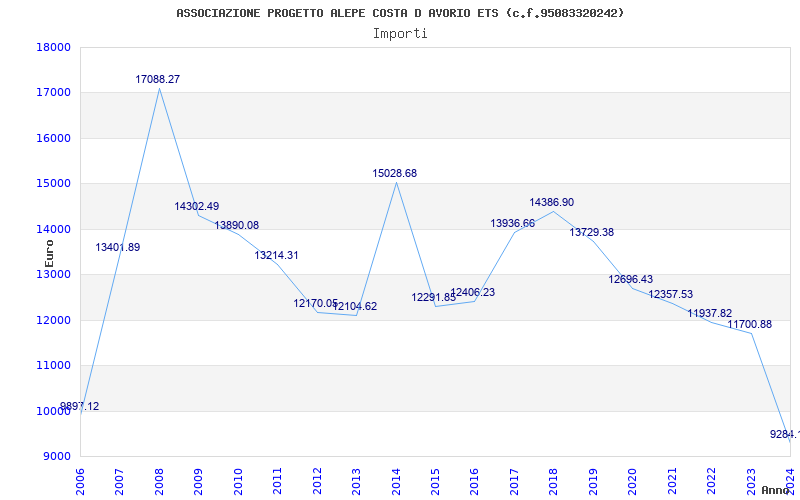Select the 11937.82 data label
This screenshot has width=800, height=500.
(x=710, y=313)
